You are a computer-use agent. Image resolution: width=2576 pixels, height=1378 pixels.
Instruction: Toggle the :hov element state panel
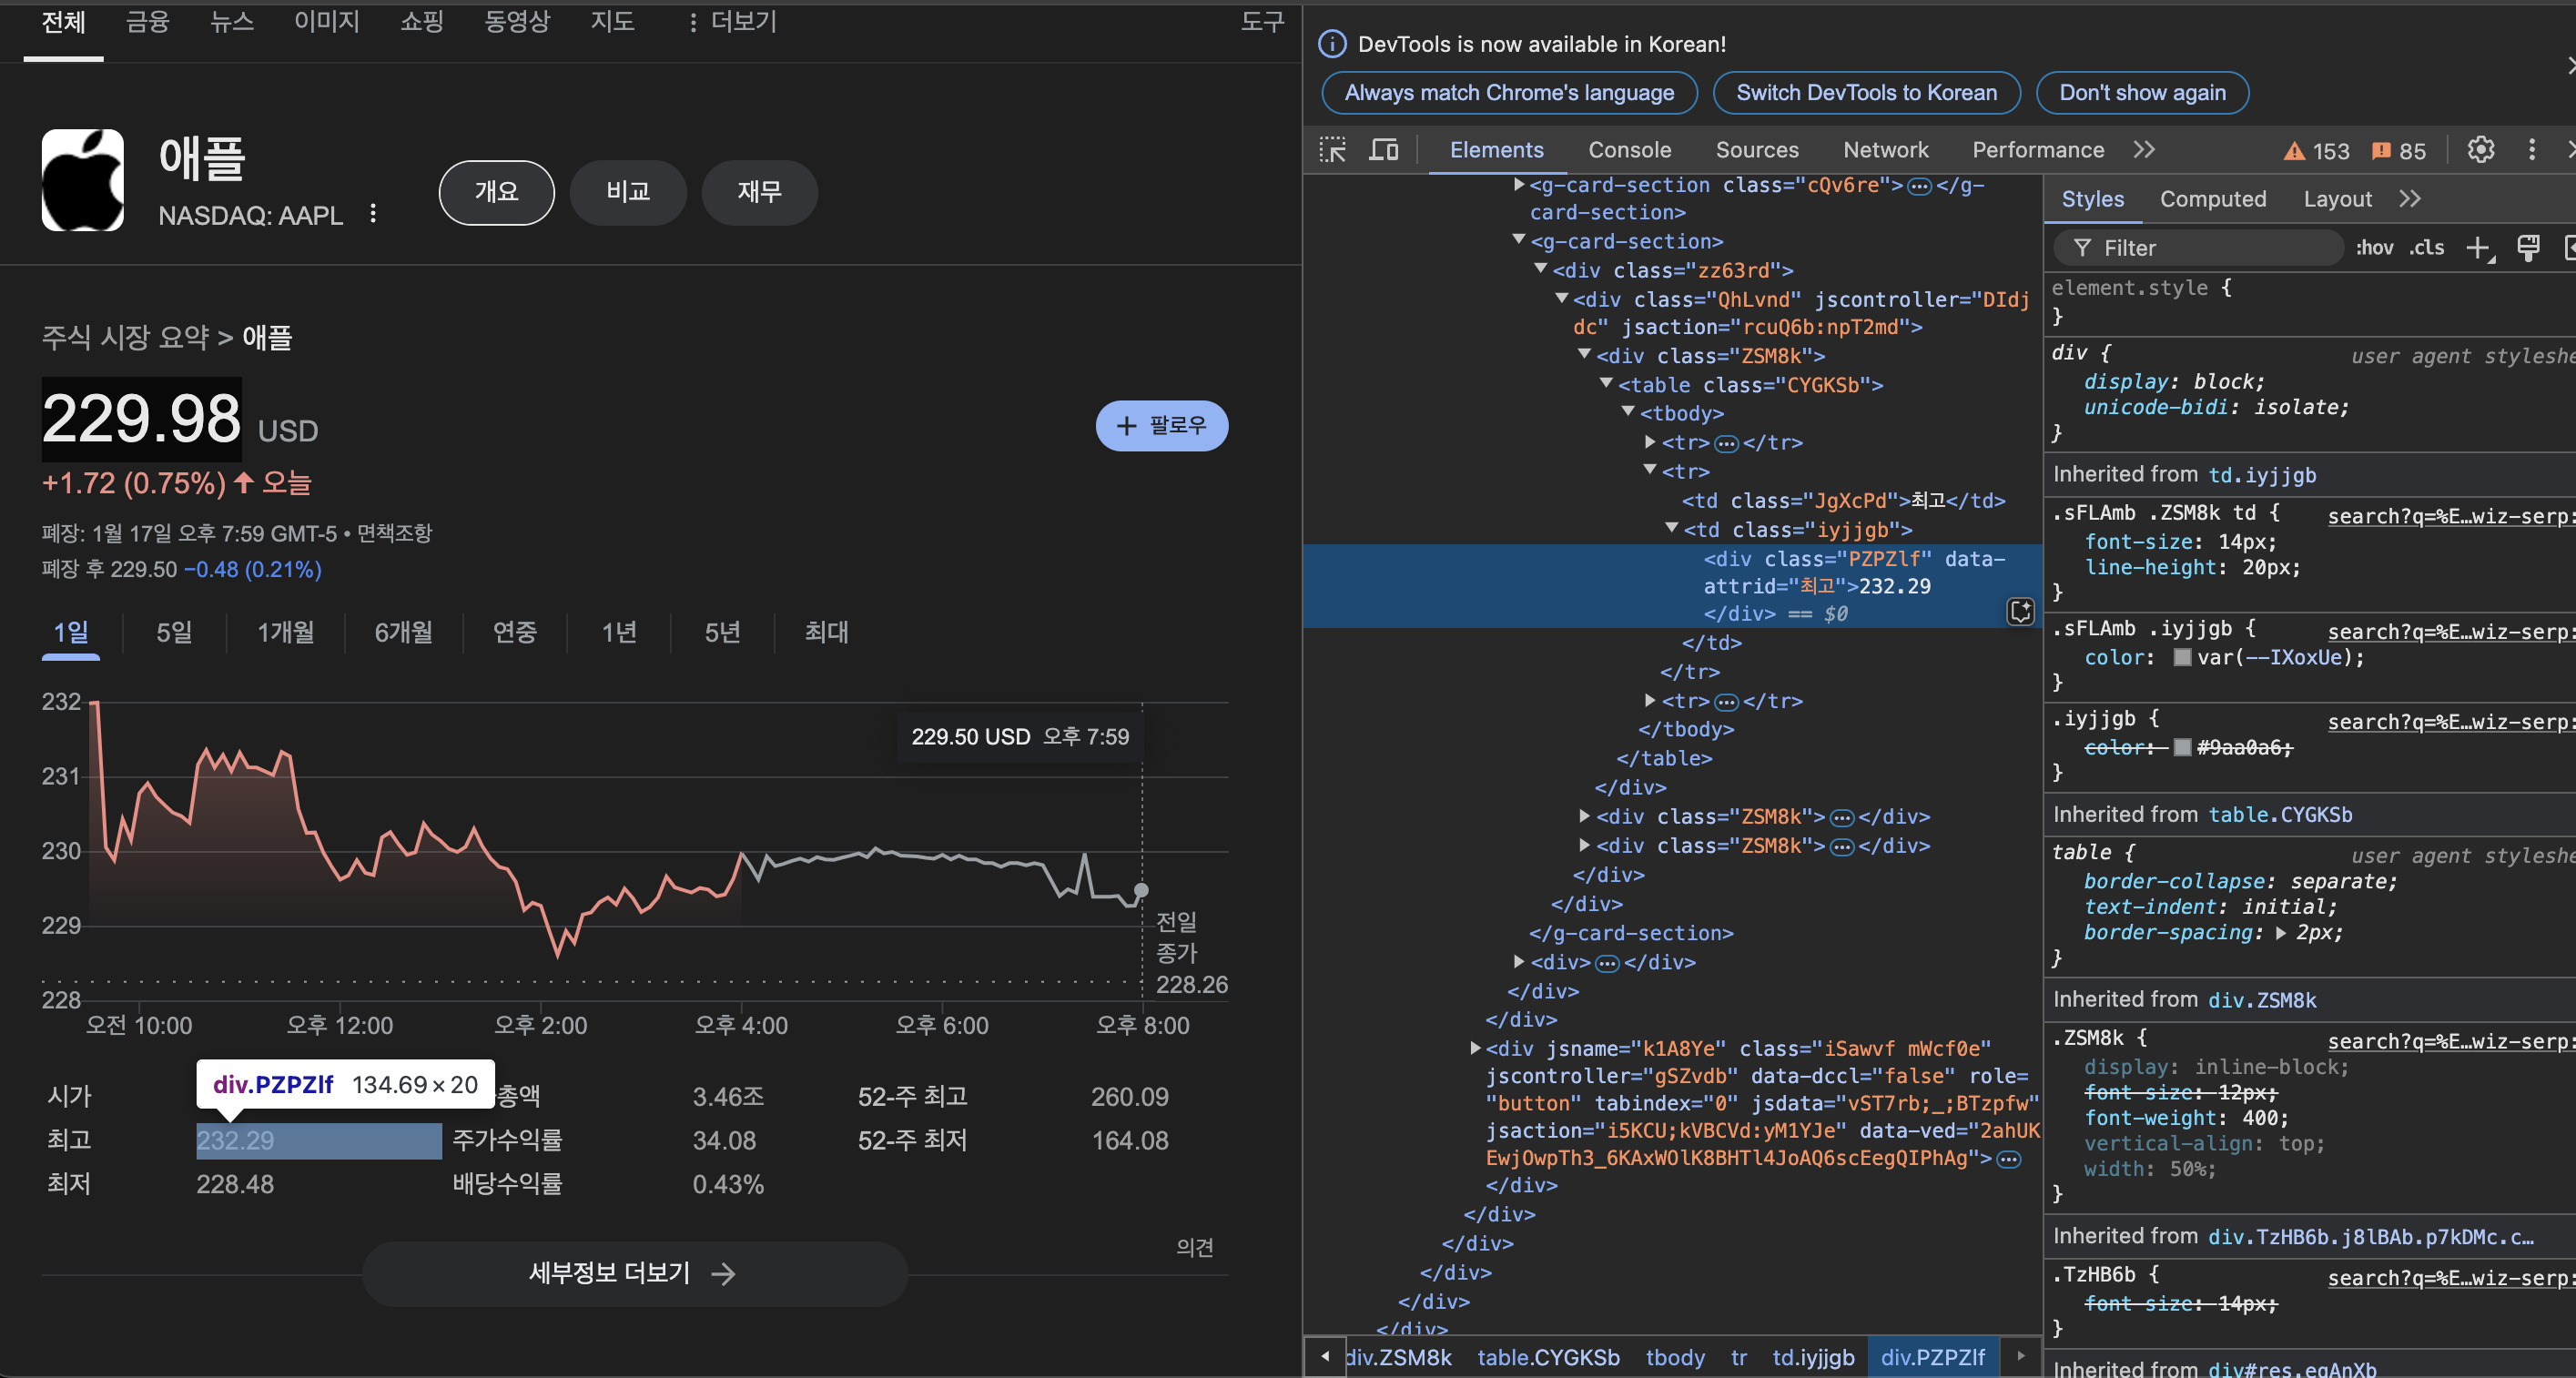click(x=2375, y=248)
